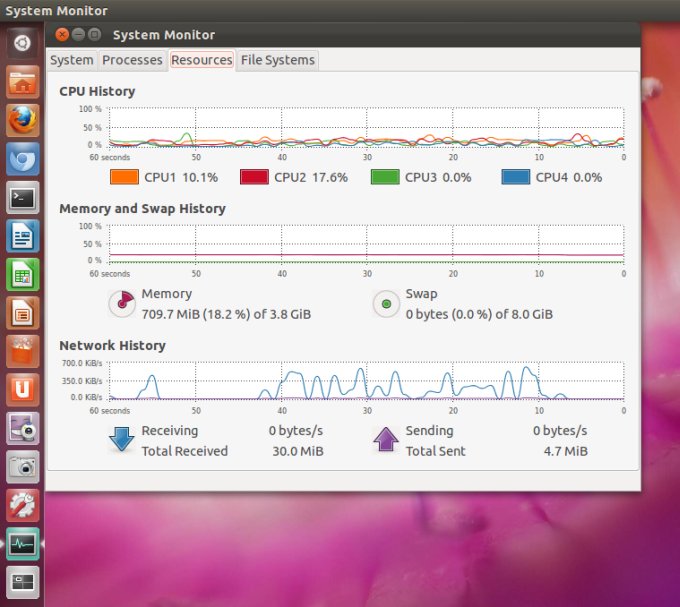
Task: Launch Cheese webcam application
Action: click(x=23, y=428)
